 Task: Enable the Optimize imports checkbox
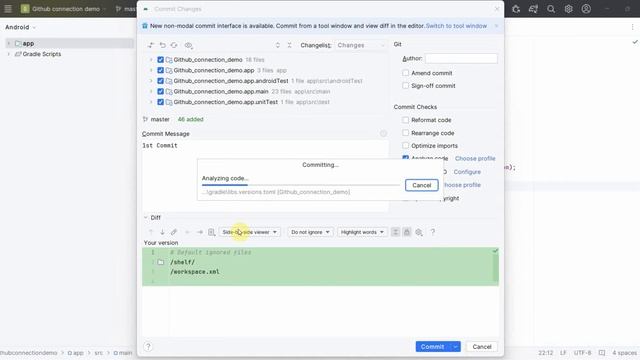[x=405, y=145]
